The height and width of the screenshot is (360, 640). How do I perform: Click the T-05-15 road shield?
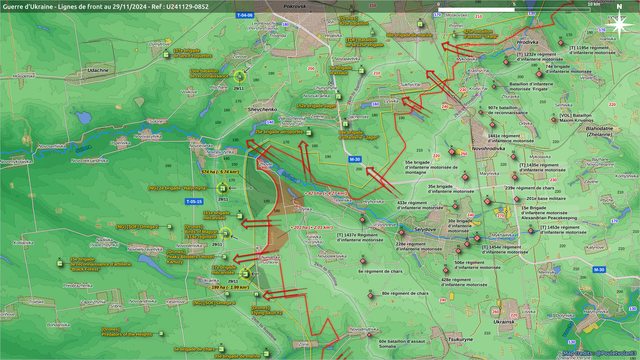pos(194,202)
